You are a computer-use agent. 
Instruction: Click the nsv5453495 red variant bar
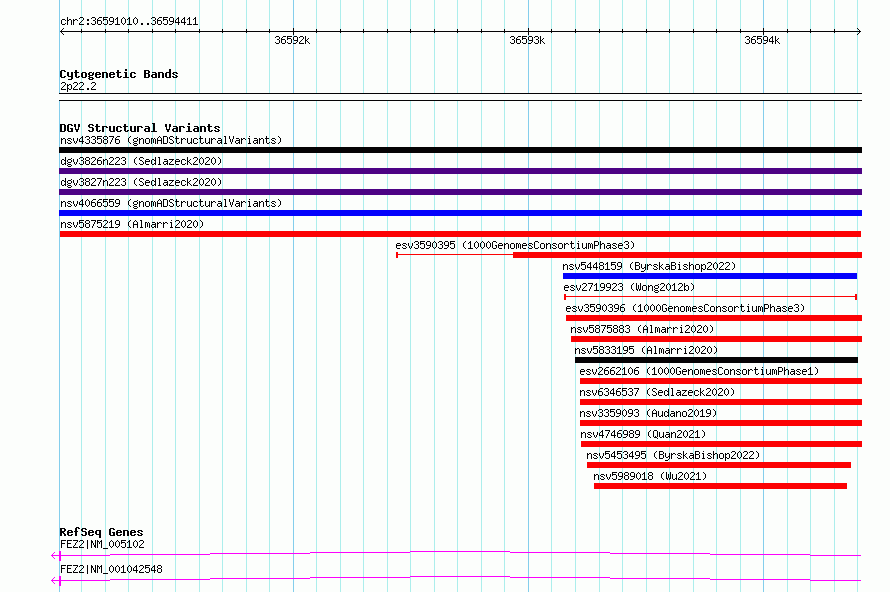tap(719, 465)
